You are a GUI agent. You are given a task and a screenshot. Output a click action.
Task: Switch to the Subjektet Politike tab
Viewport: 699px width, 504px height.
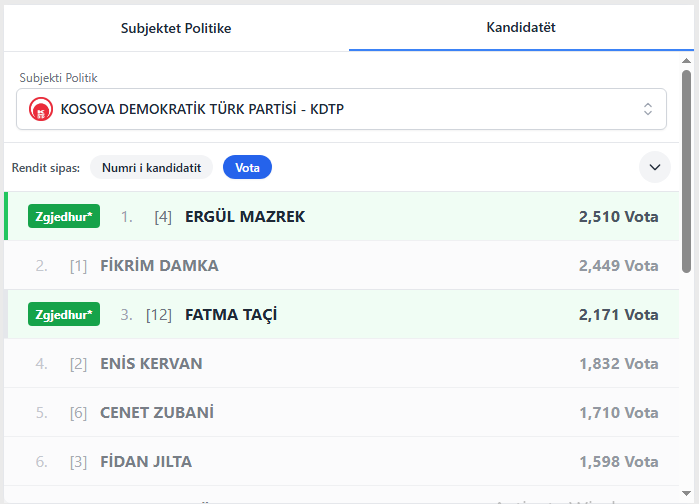coord(176,28)
